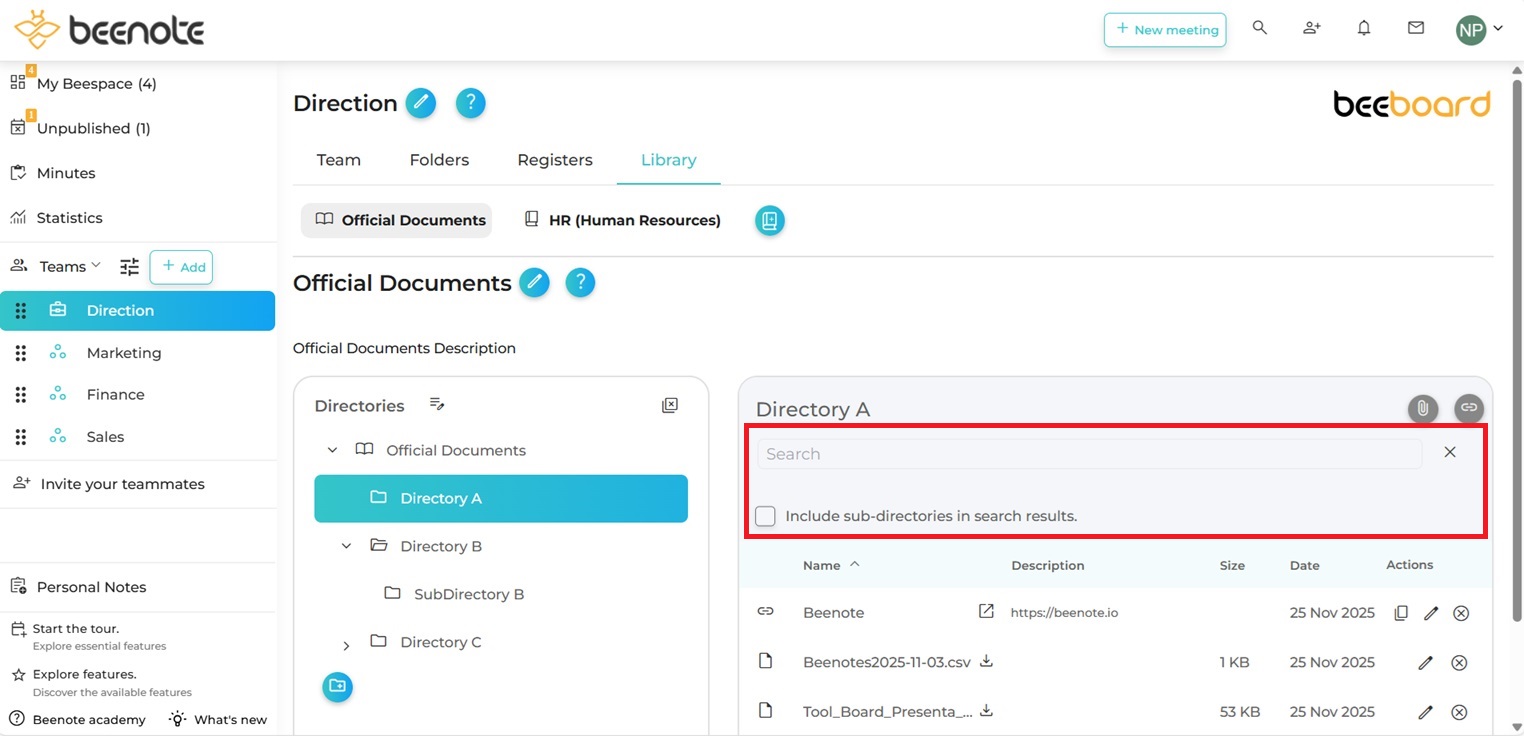Open the NP user profile dropdown
The width and height of the screenshot is (1524, 736).
(1479, 30)
